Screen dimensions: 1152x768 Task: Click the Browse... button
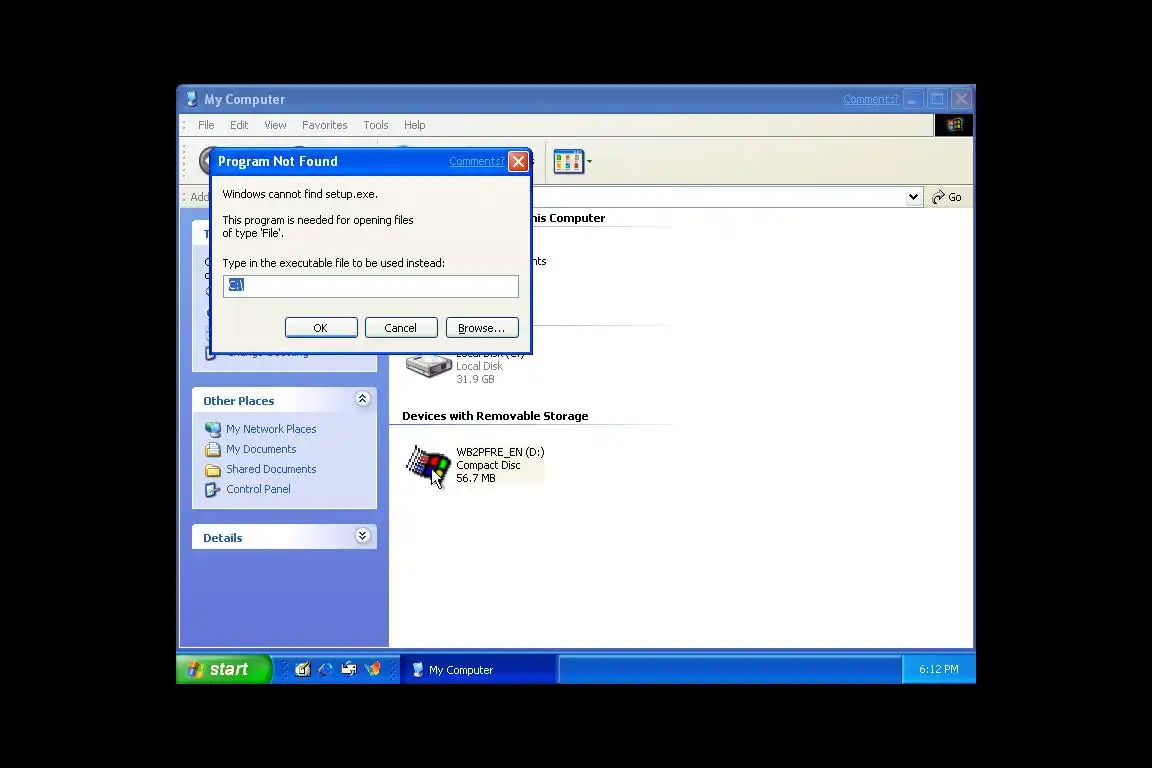click(x=482, y=328)
